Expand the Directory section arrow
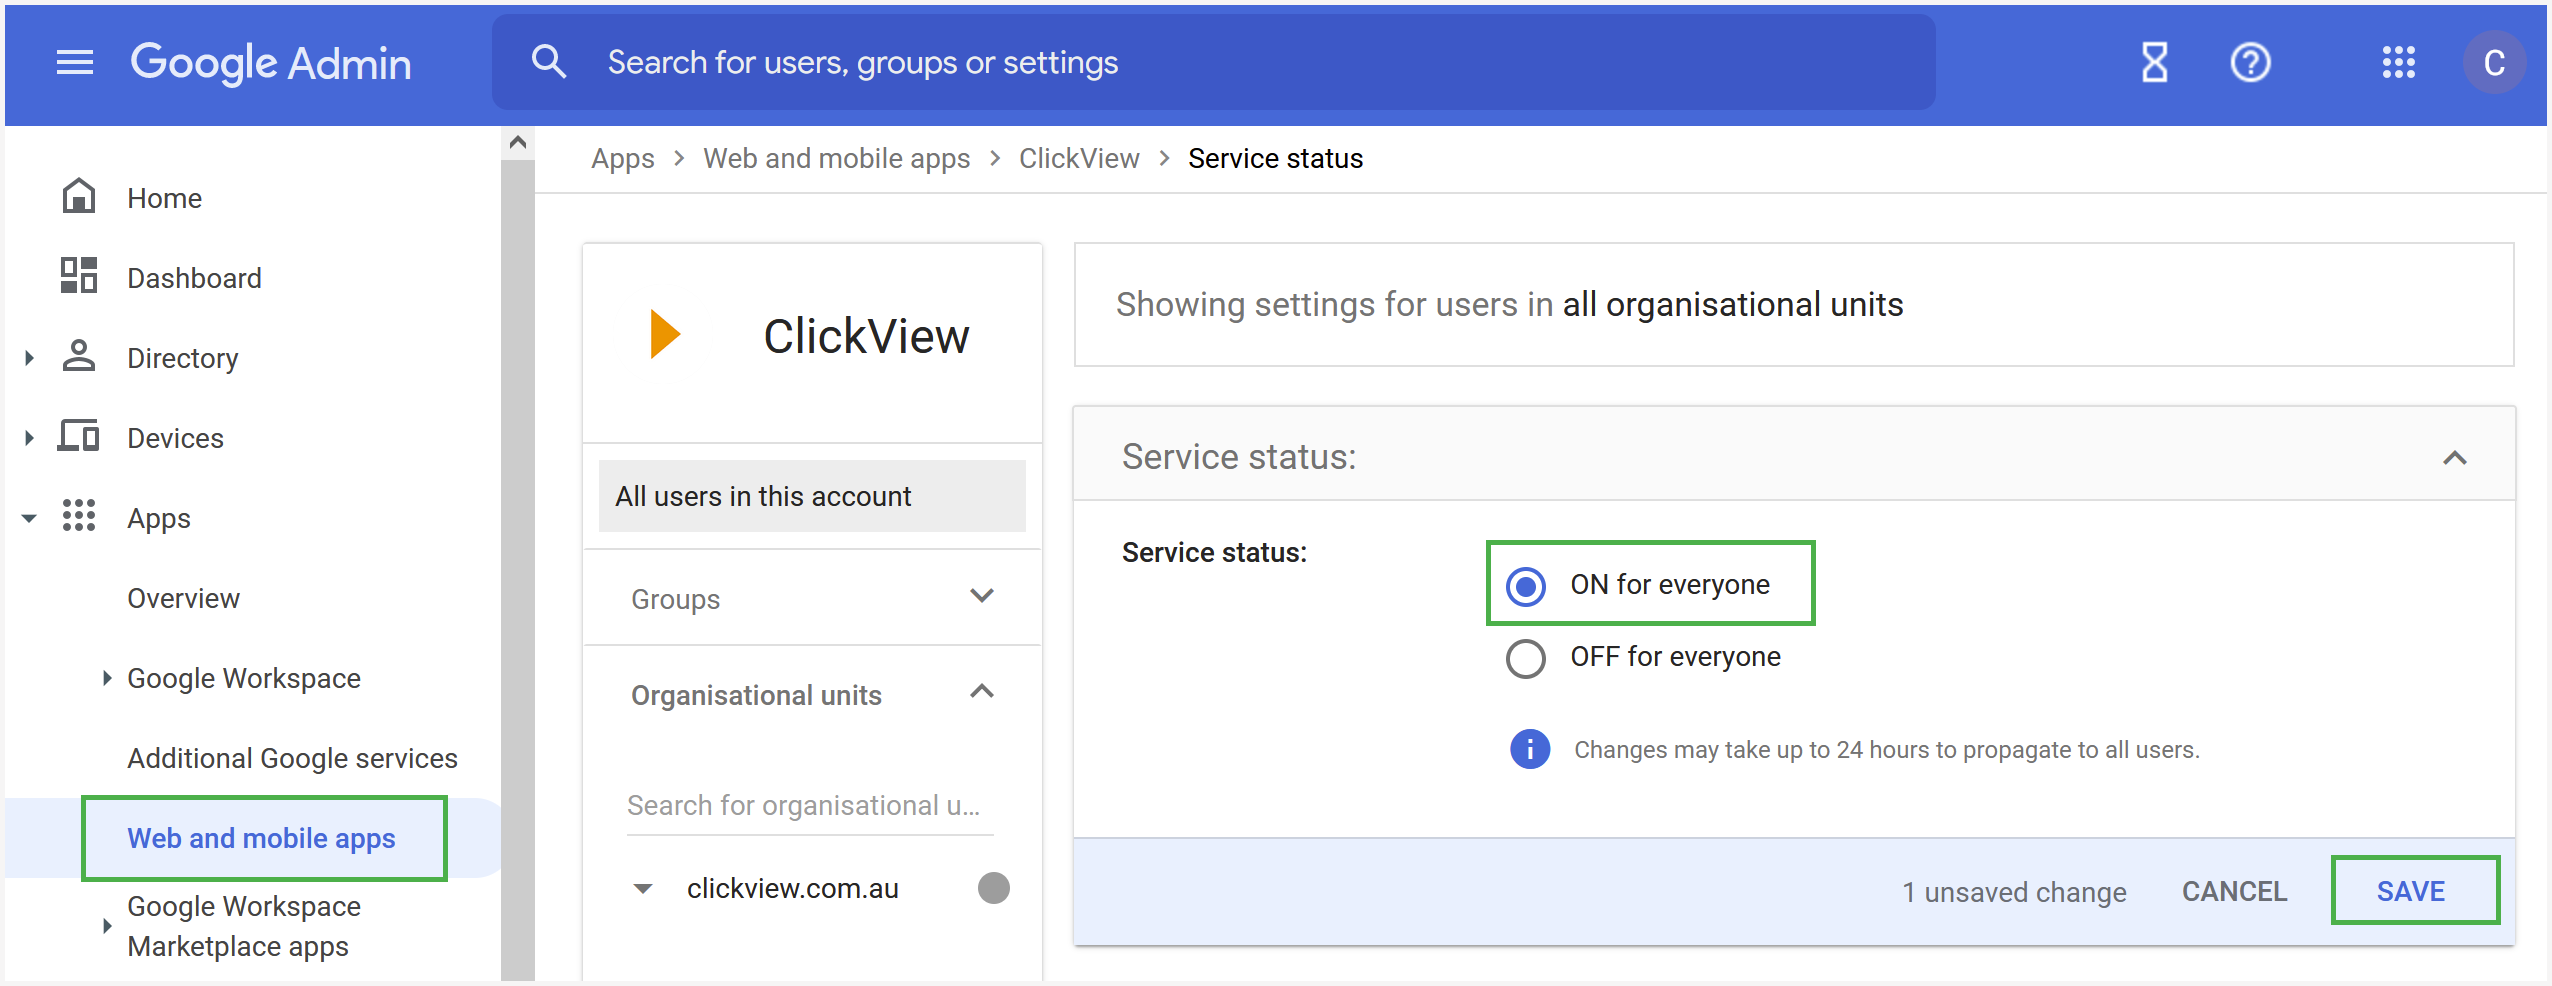Image resolution: width=2552 pixels, height=986 pixels. click(x=29, y=358)
